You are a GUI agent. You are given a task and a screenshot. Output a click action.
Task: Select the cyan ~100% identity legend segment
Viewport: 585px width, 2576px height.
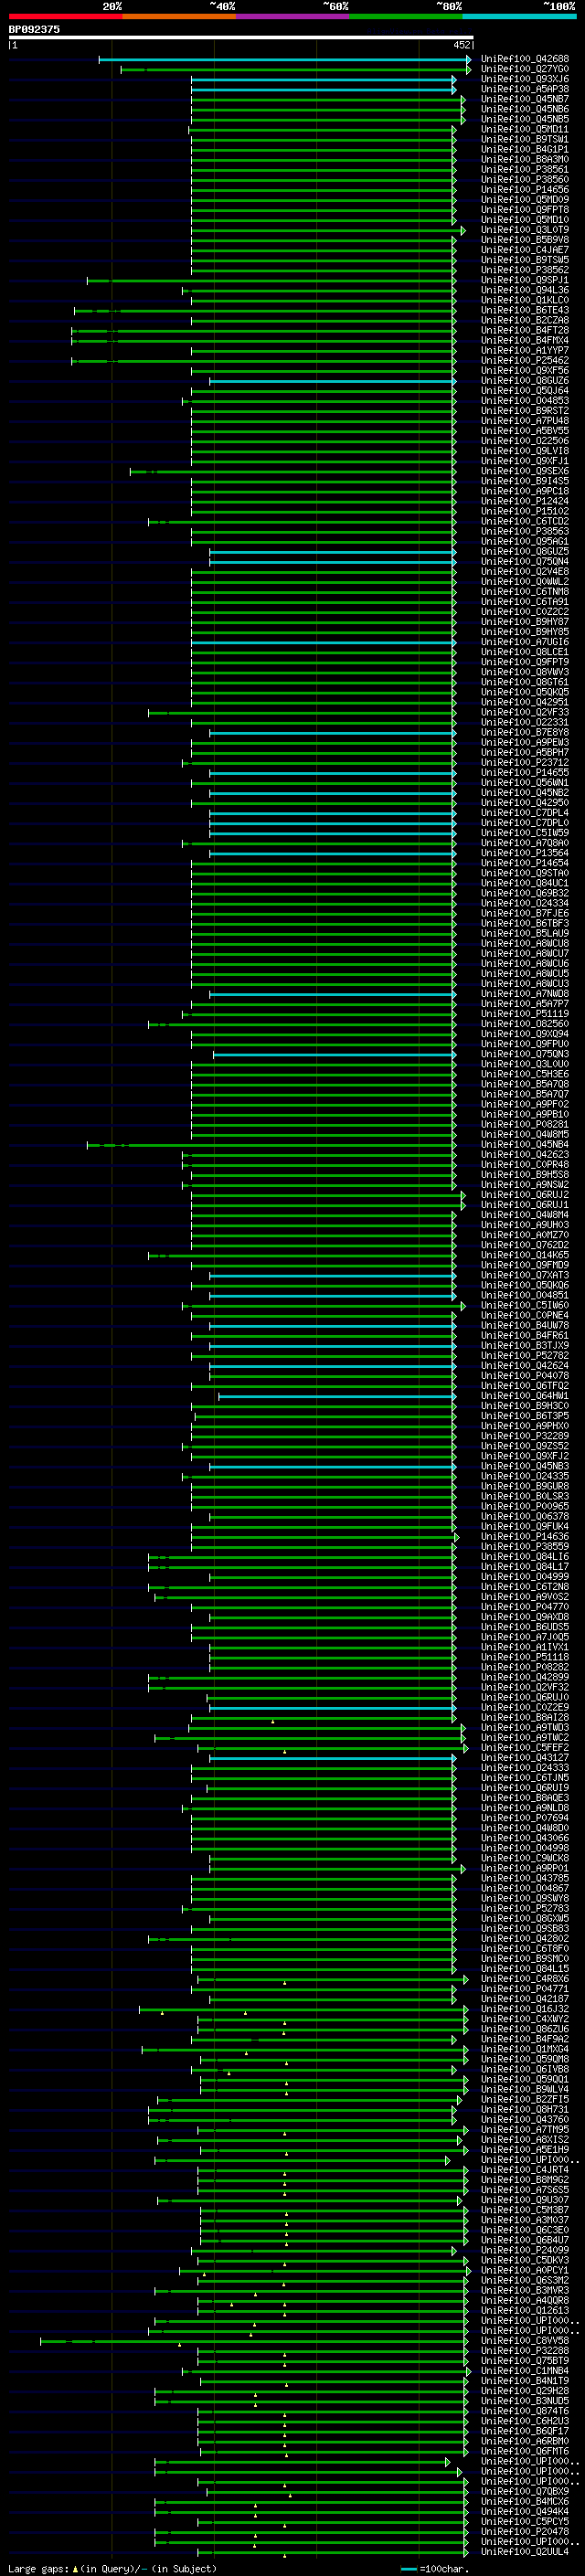[520, 16]
